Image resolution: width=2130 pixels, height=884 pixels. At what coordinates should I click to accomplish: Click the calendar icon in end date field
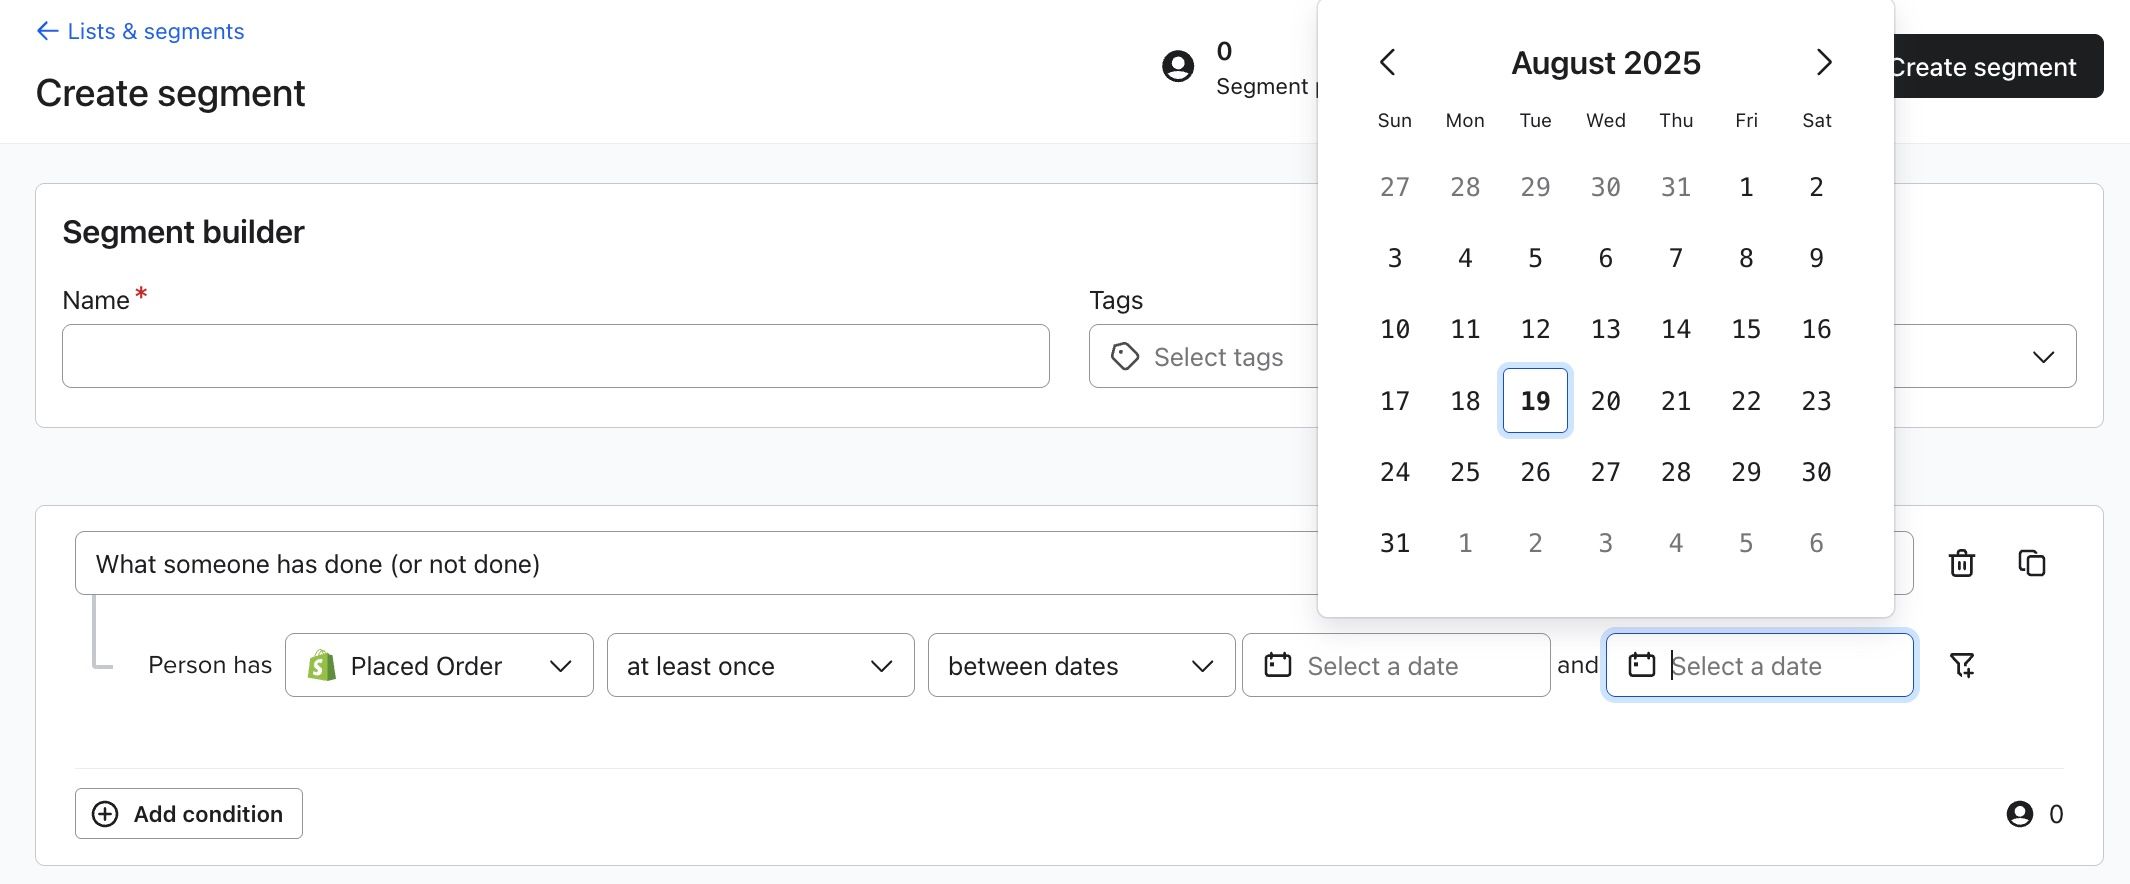click(x=1642, y=665)
